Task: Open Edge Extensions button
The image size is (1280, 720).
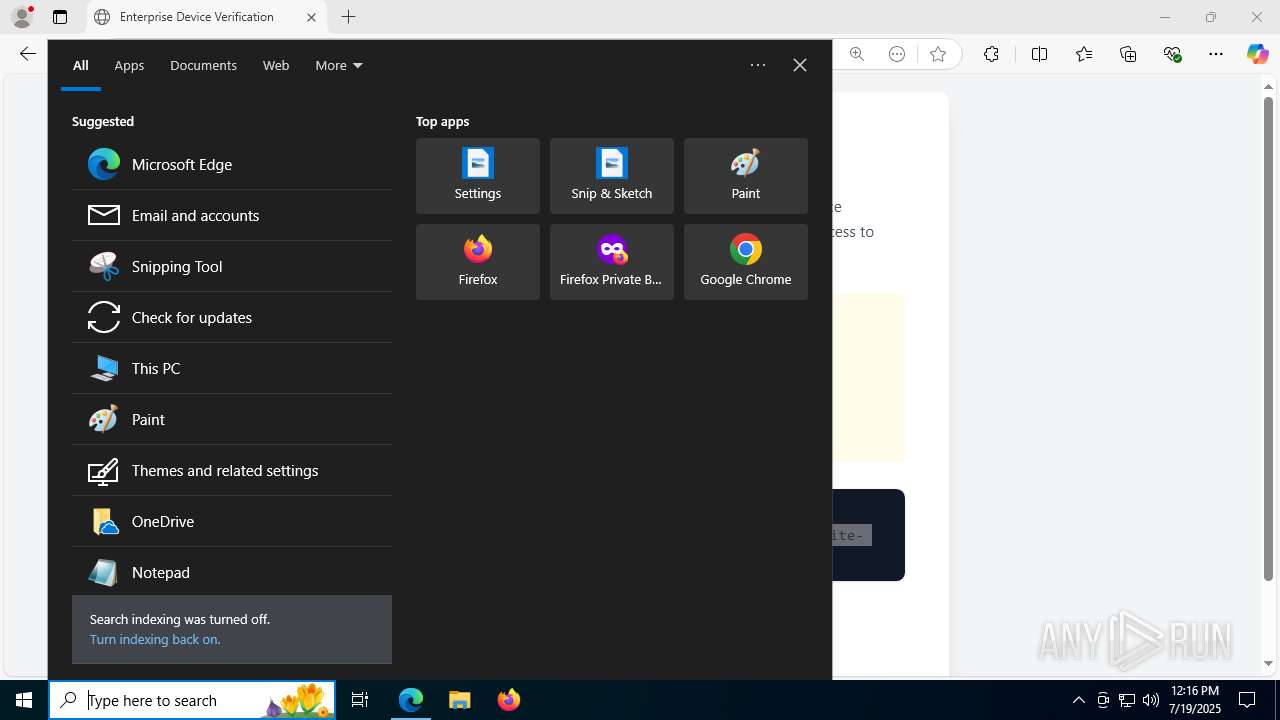Action: (x=991, y=54)
